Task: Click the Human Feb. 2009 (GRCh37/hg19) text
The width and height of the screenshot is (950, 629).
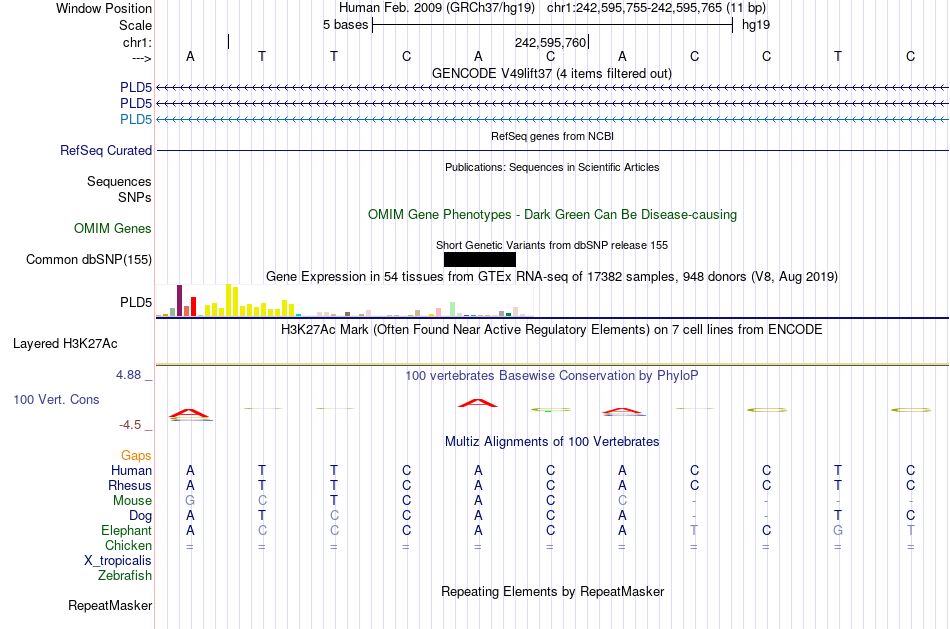Action: [x=437, y=8]
